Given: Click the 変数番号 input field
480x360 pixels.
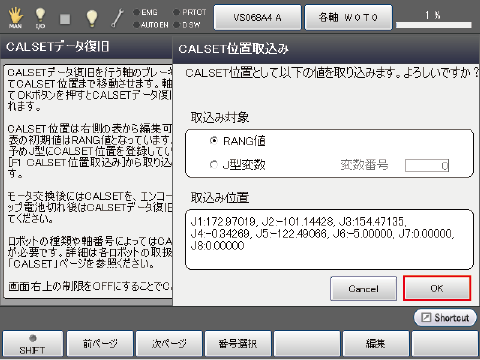Looking at the screenshot, I should pyautogui.click(x=427, y=166).
